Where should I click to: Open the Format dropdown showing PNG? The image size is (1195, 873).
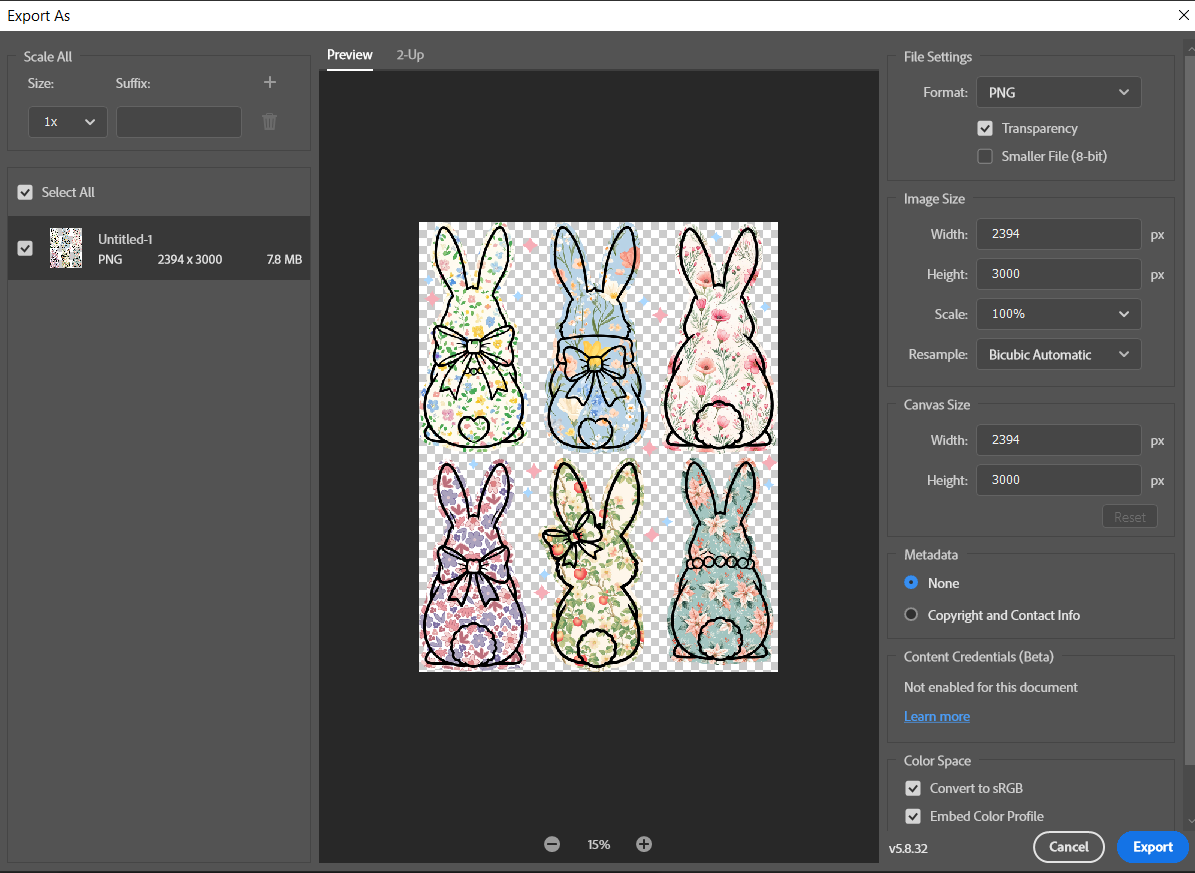pyautogui.click(x=1058, y=93)
